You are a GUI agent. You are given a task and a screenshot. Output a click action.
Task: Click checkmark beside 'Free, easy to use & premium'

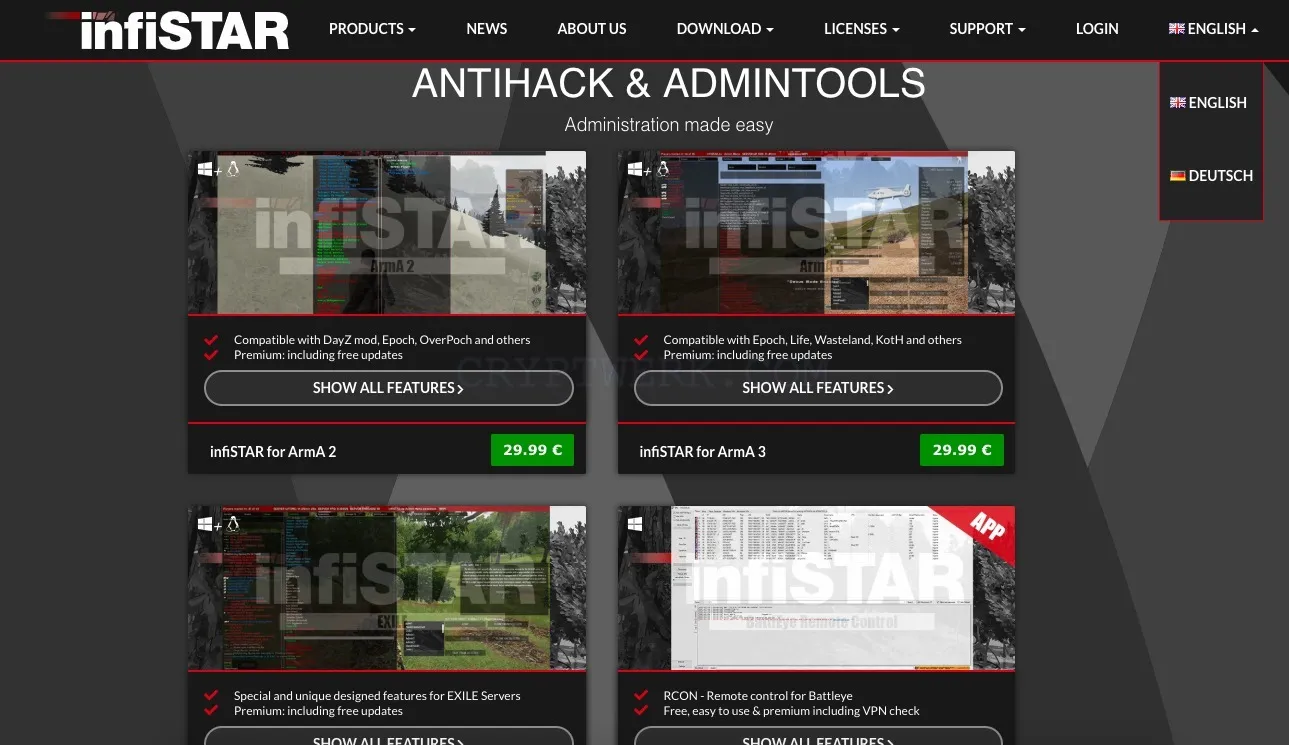click(641, 711)
